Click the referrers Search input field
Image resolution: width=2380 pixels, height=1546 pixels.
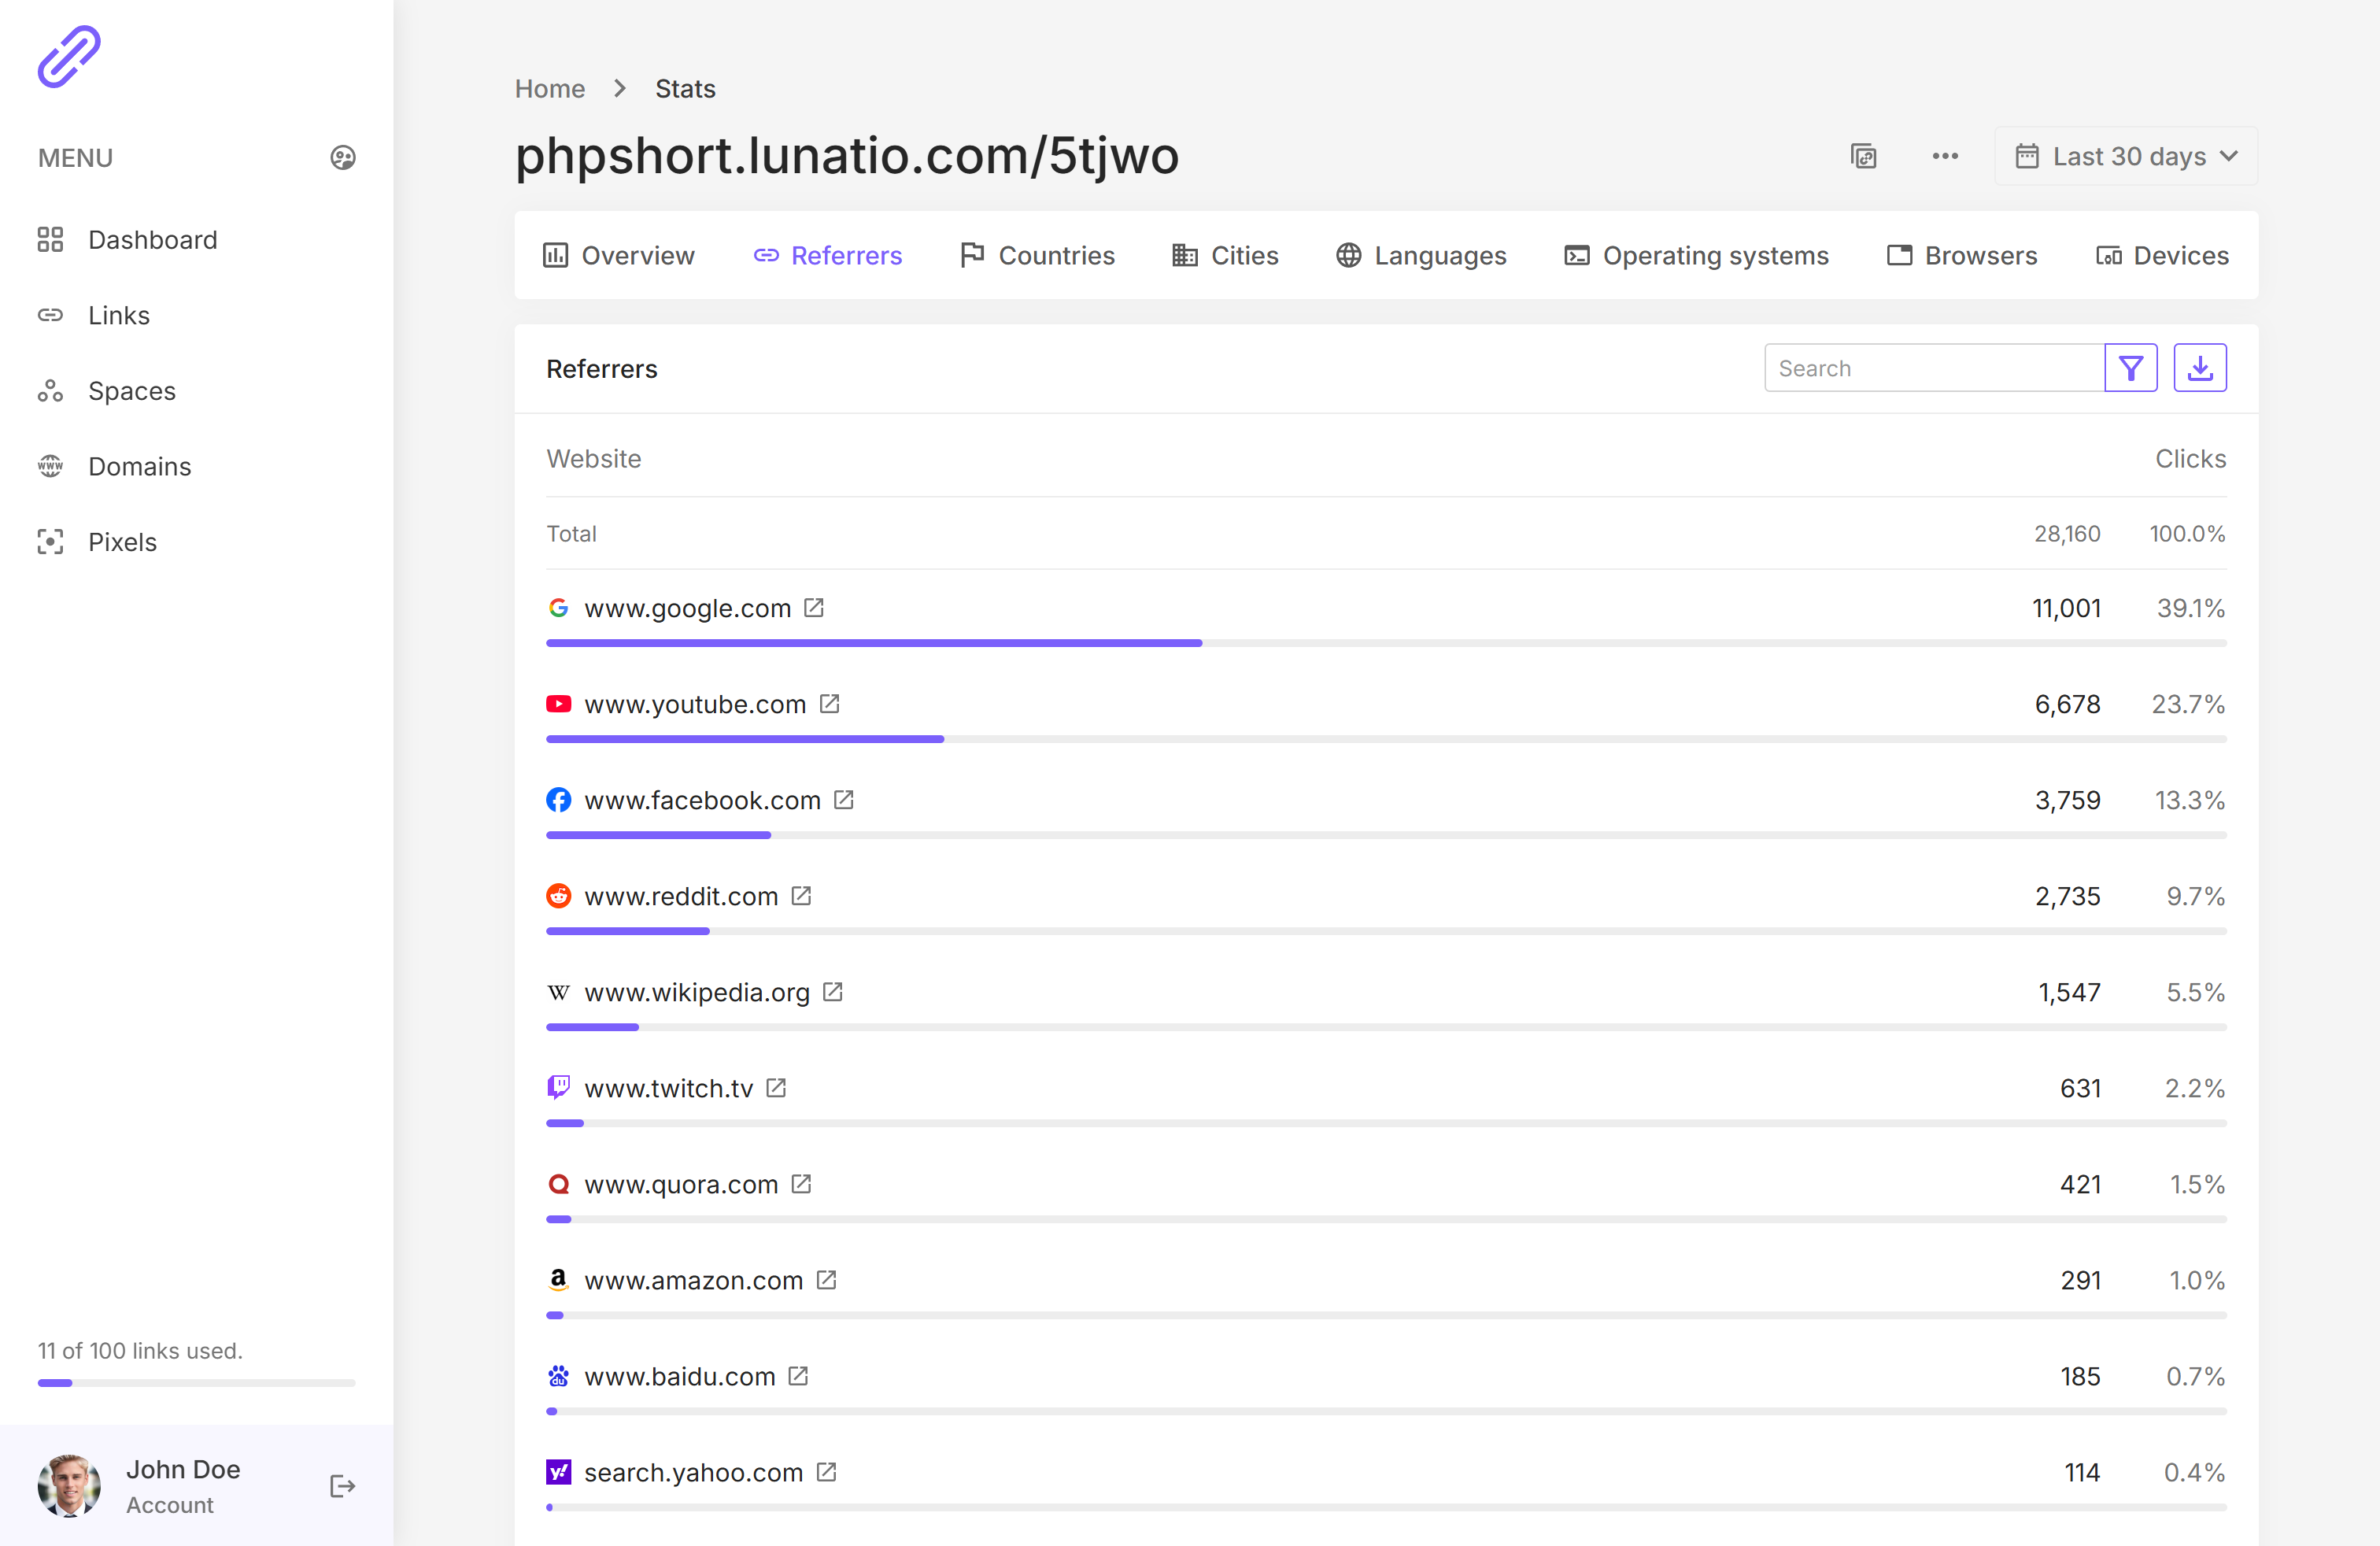pos(1933,368)
